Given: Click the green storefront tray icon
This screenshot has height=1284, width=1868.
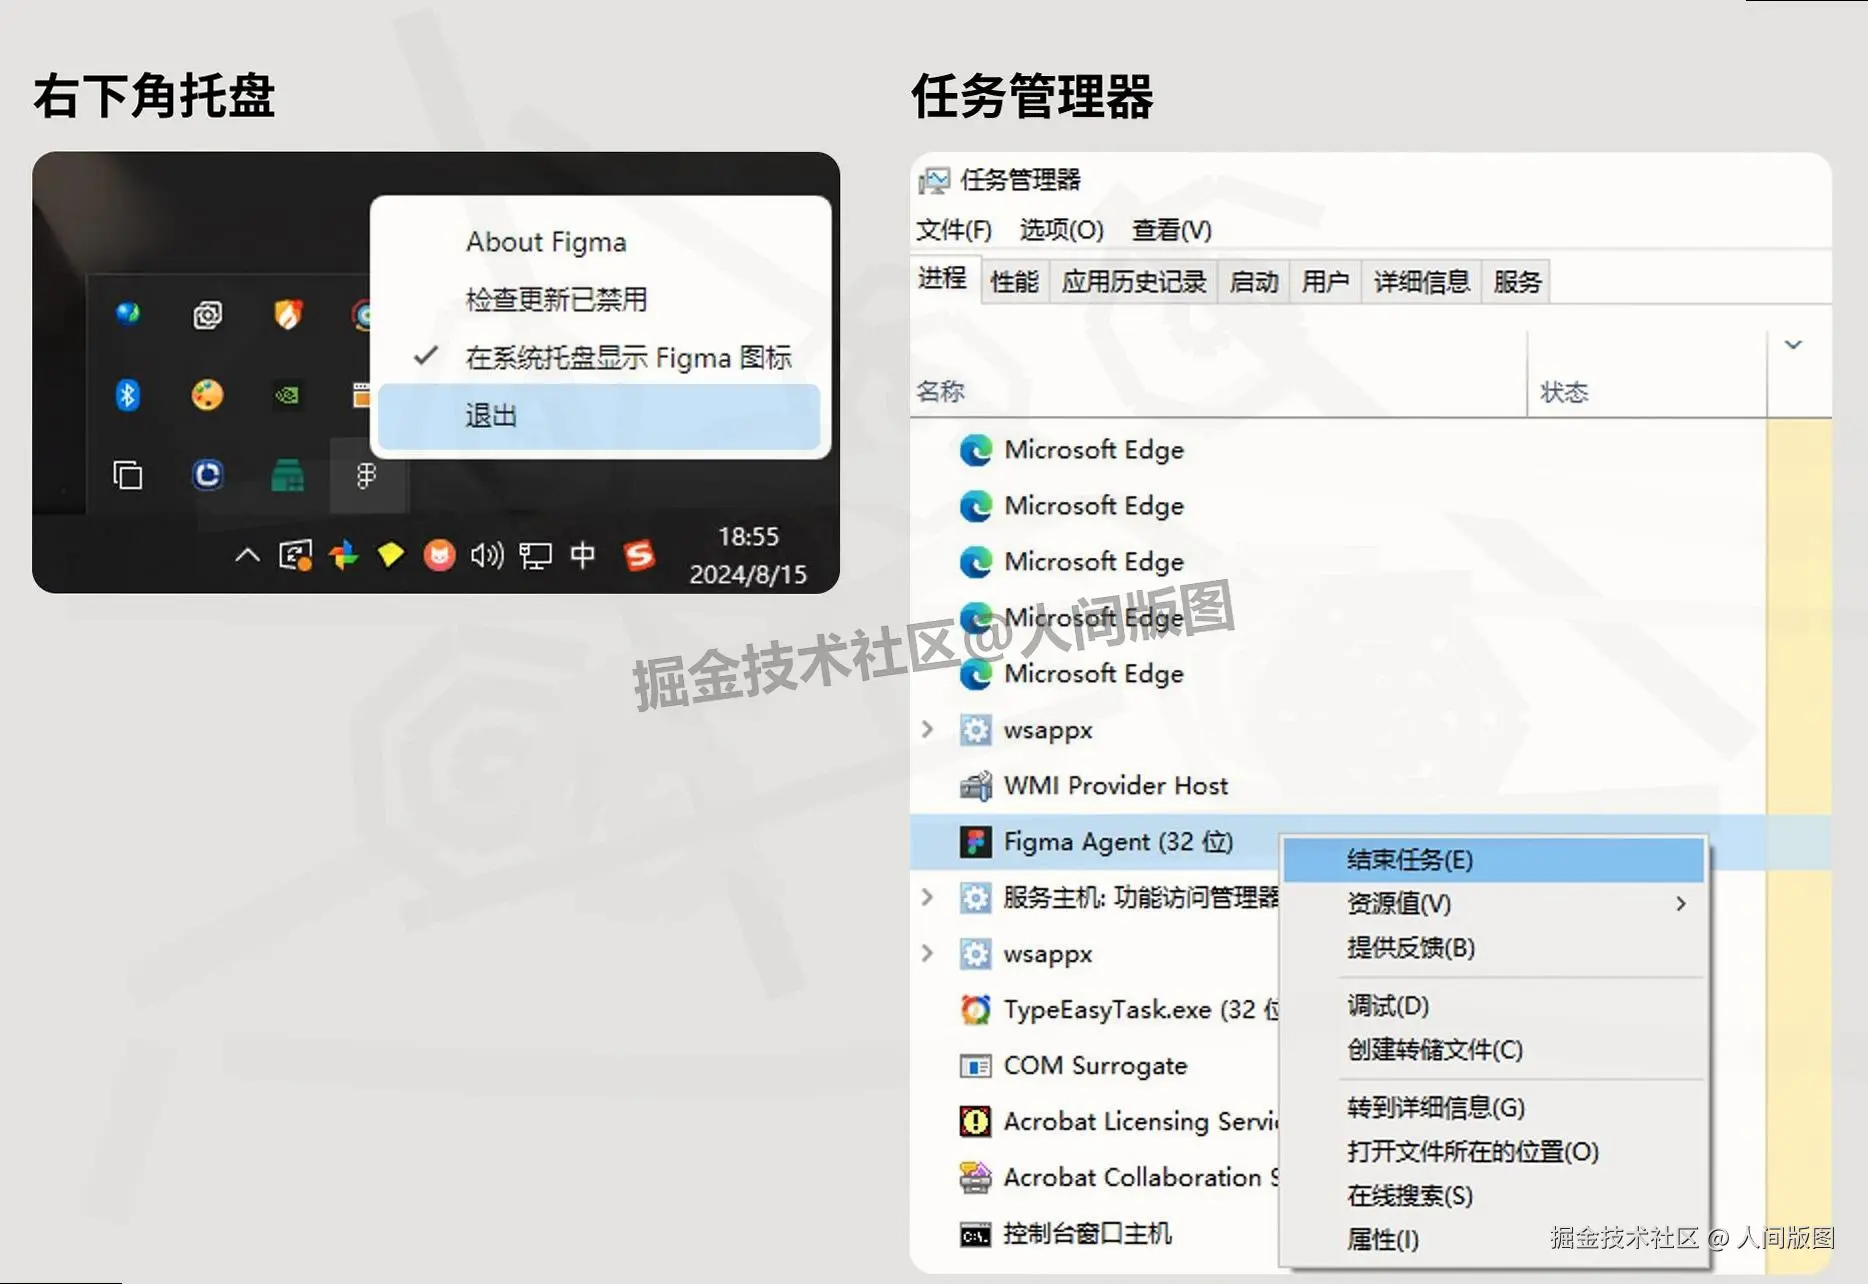Looking at the screenshot, I should [x=288, y=475].
